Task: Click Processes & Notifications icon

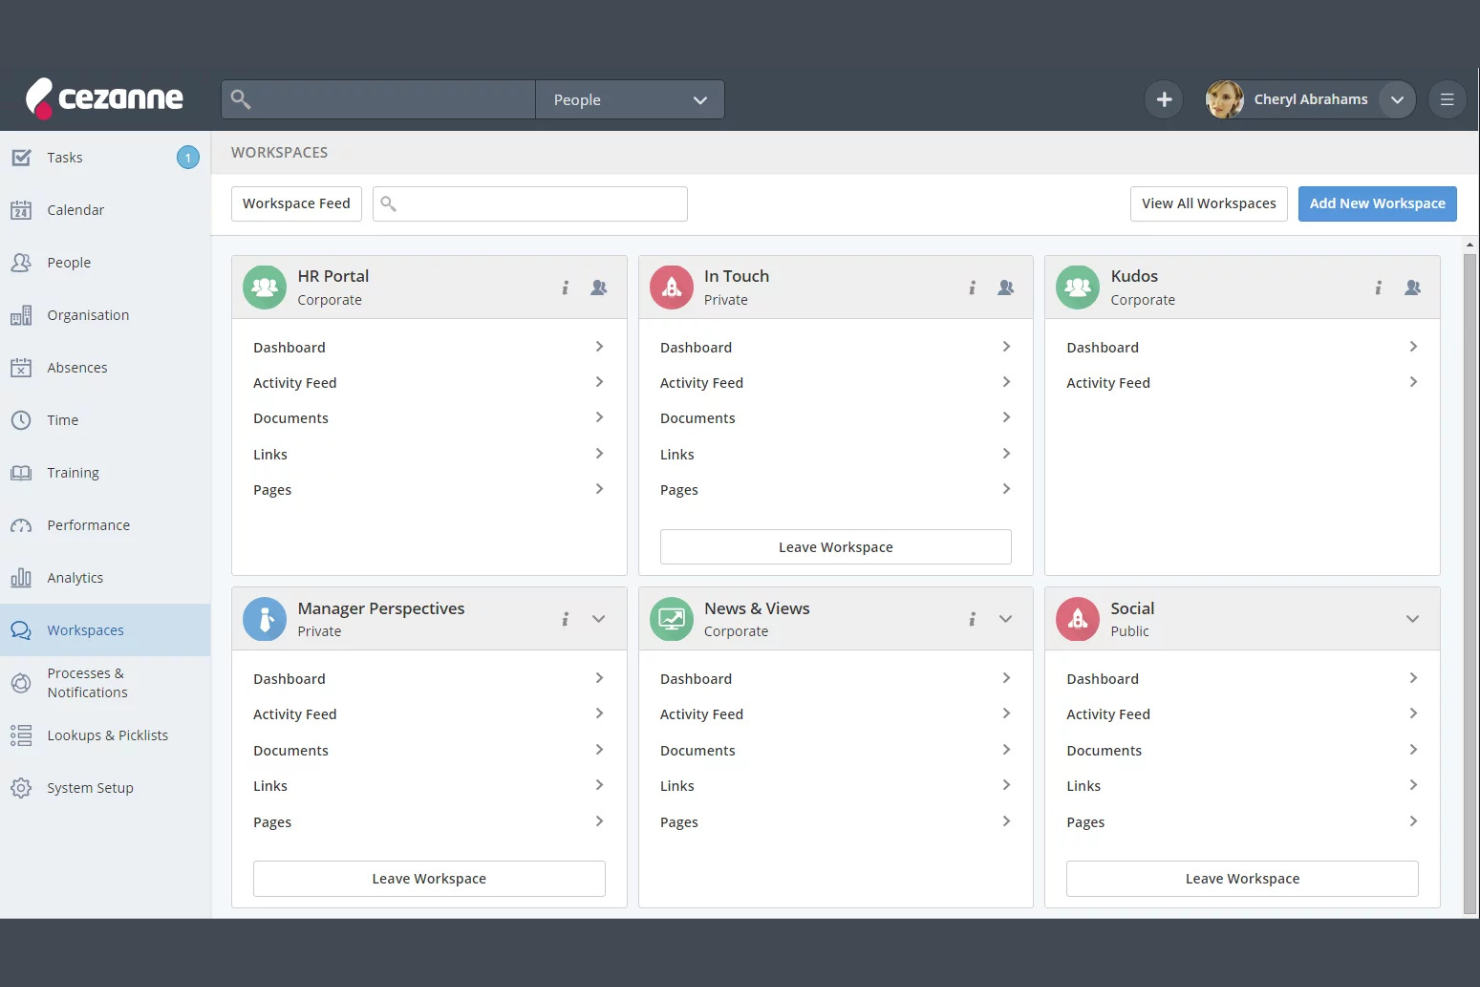Action: (21, 683)
